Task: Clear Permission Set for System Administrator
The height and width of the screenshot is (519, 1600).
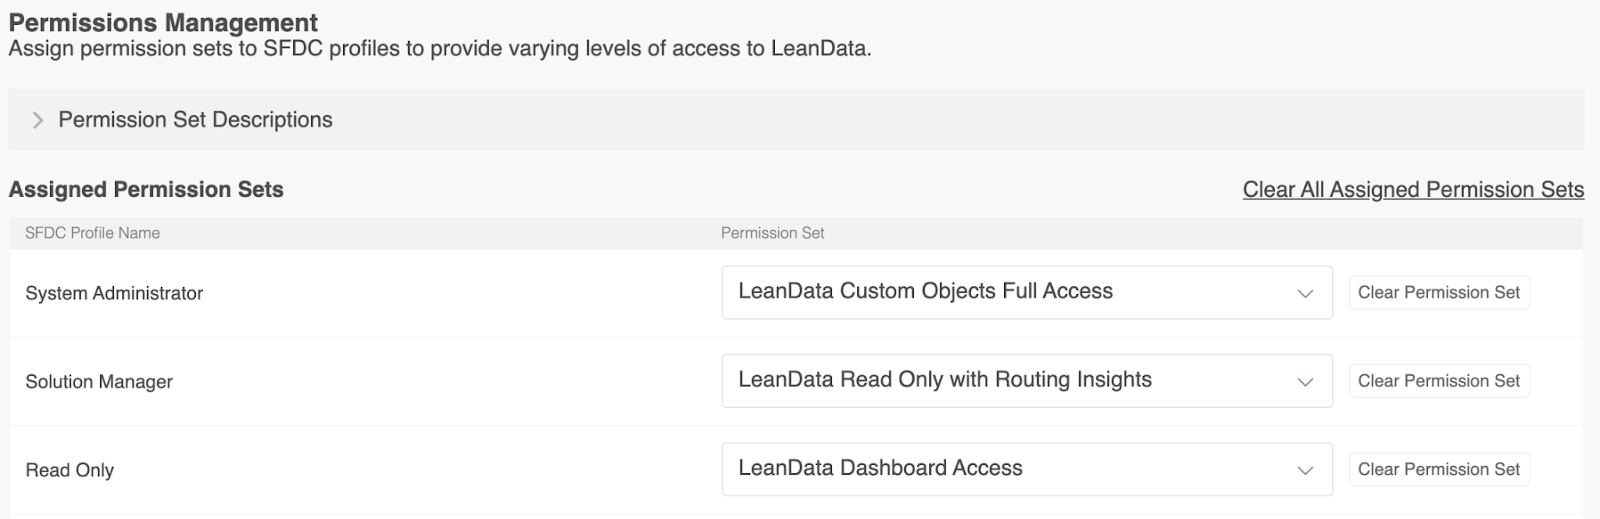Action: [1438, 292]
